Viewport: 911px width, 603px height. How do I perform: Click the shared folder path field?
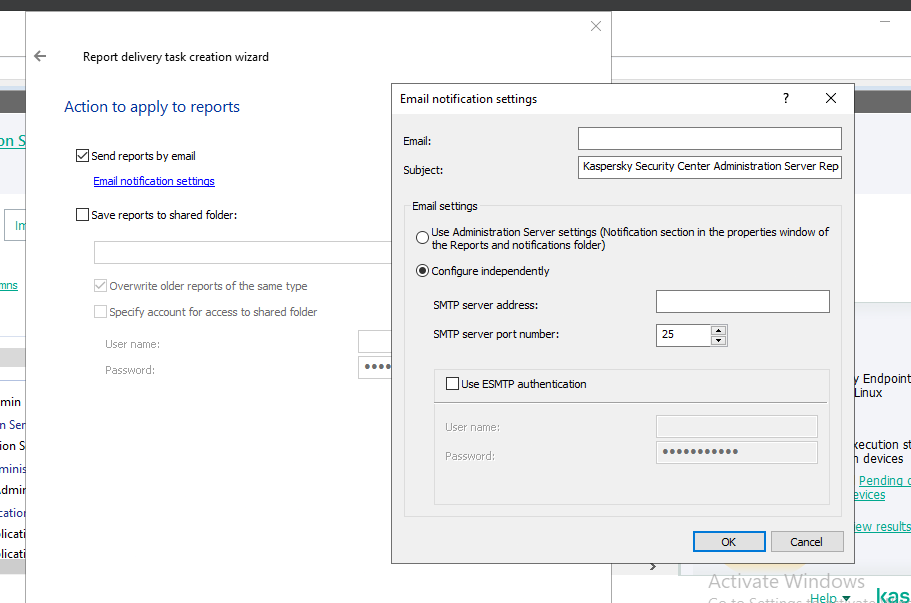[x=240, y=252]
